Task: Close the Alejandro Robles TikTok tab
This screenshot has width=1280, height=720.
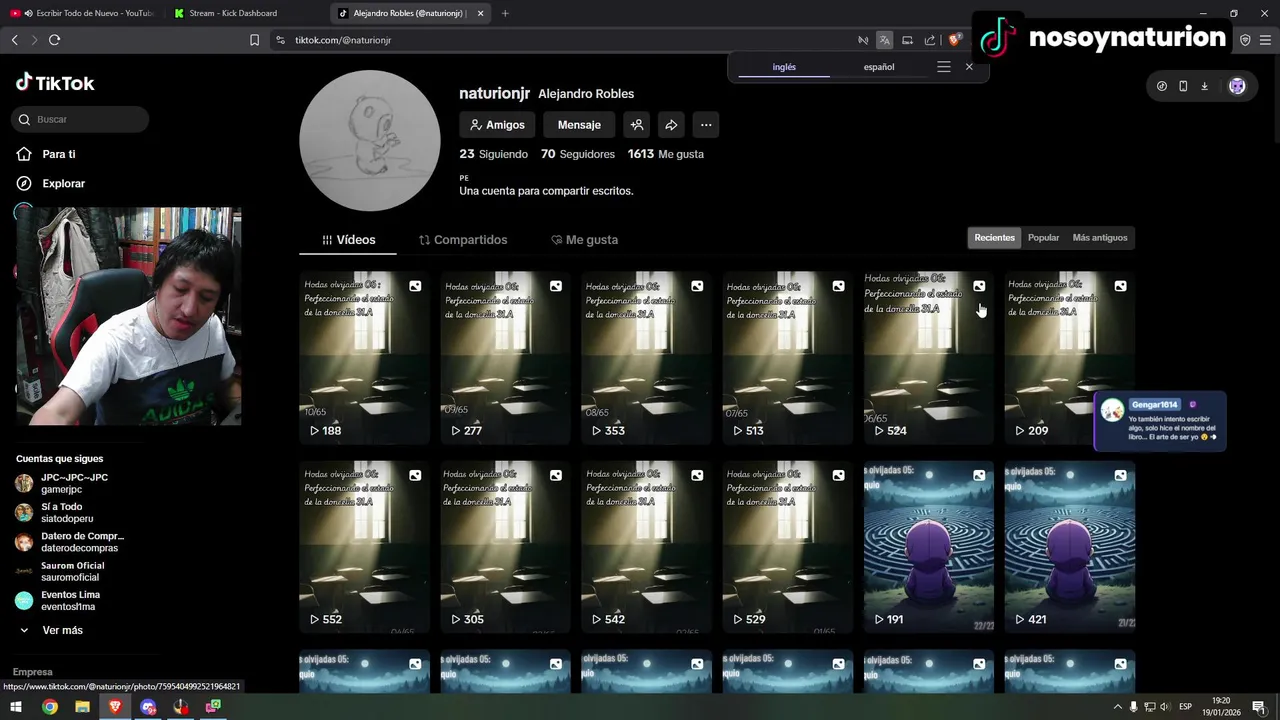Action: point(480,13)
